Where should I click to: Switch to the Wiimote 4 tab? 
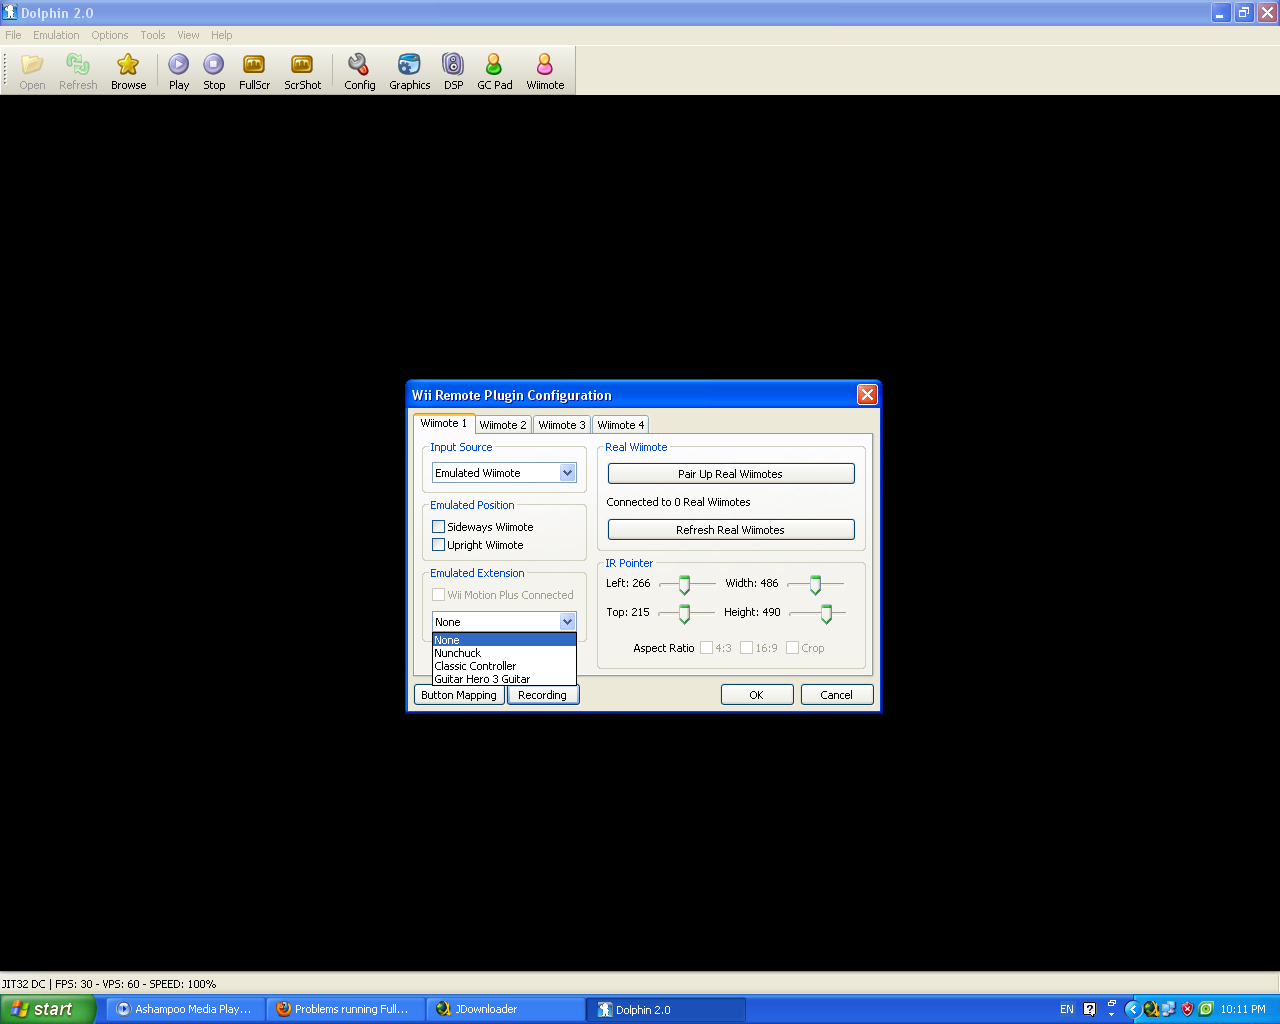point(621,425)
